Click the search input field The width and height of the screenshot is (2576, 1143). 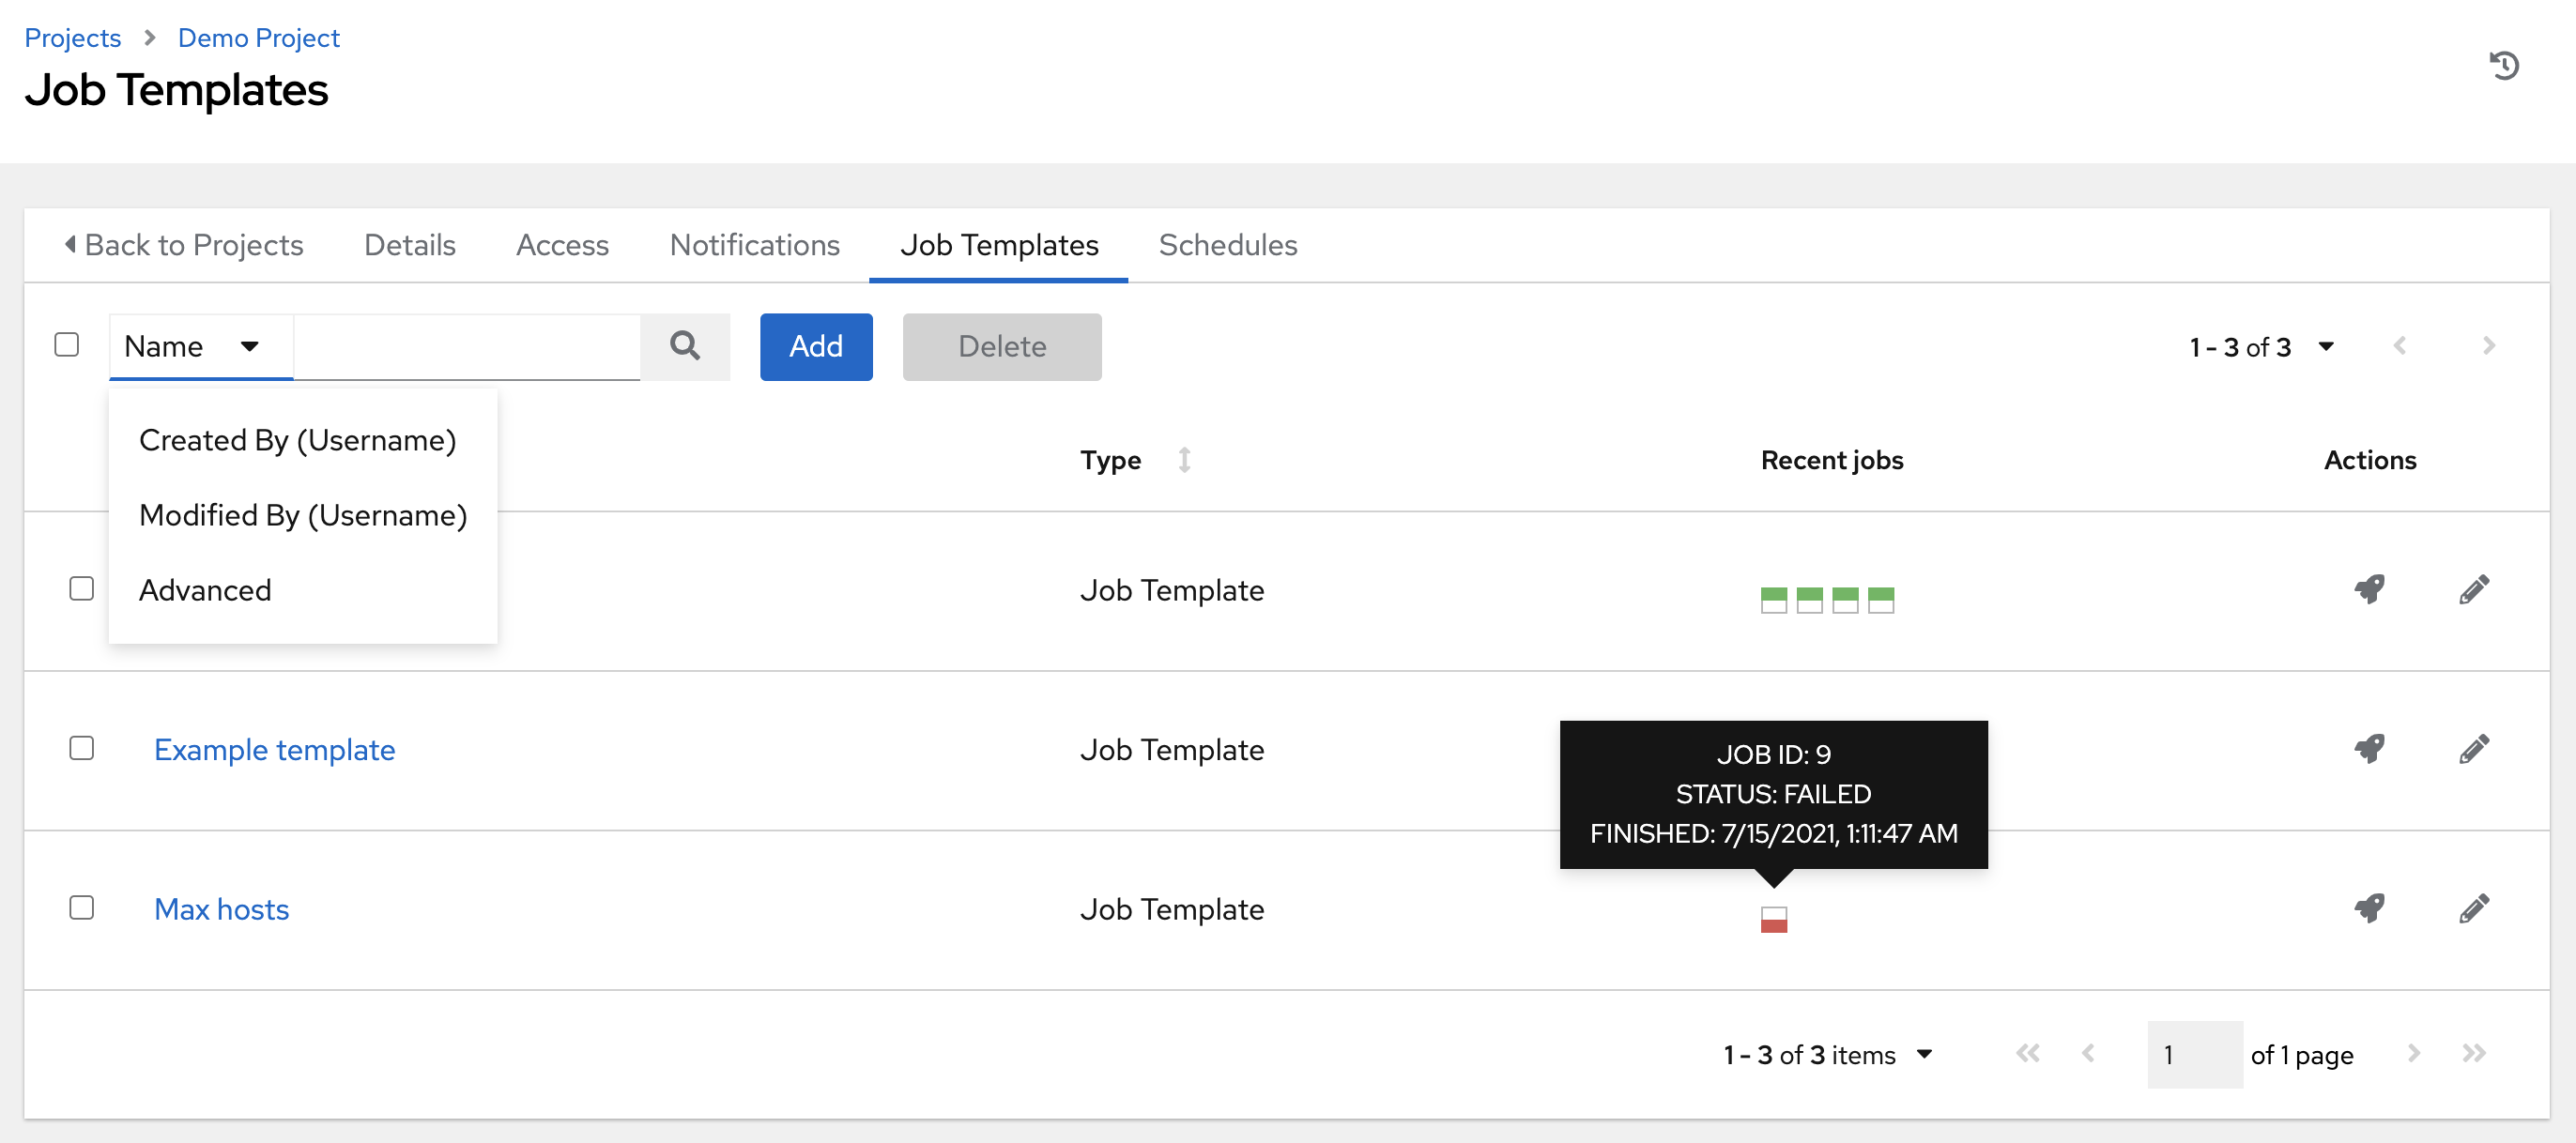(x=467, y=346)
